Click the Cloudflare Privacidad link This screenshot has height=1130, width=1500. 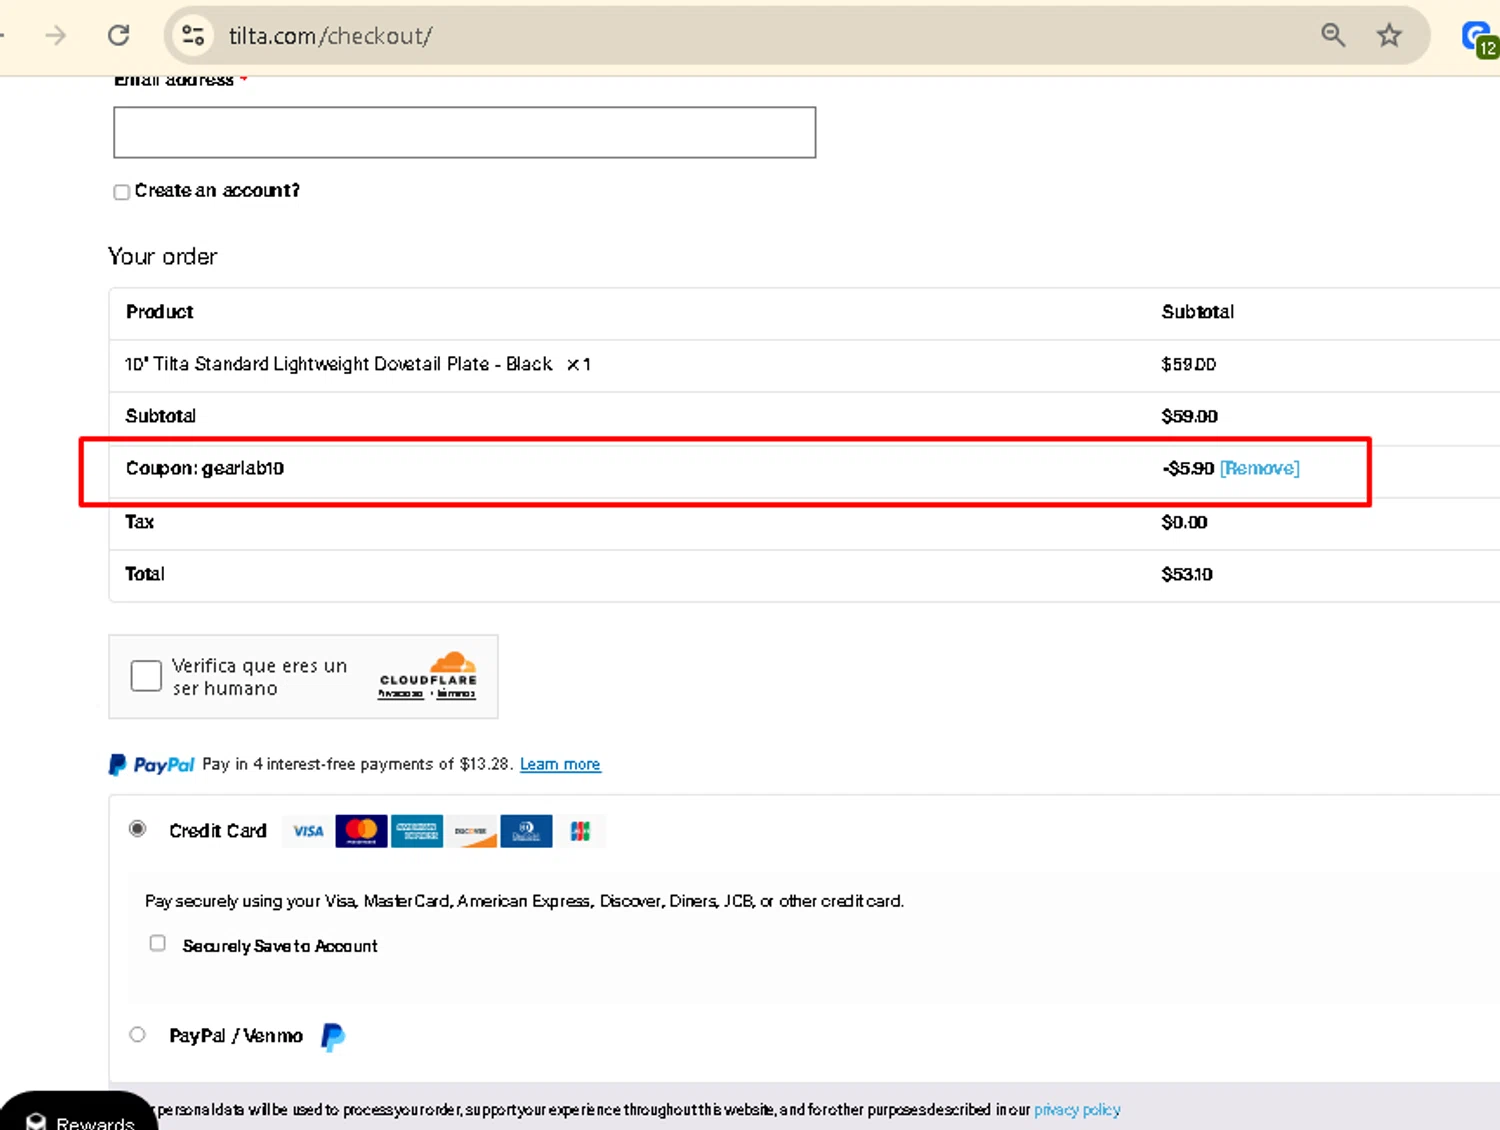pyautogui.click(x=401, y=694)
